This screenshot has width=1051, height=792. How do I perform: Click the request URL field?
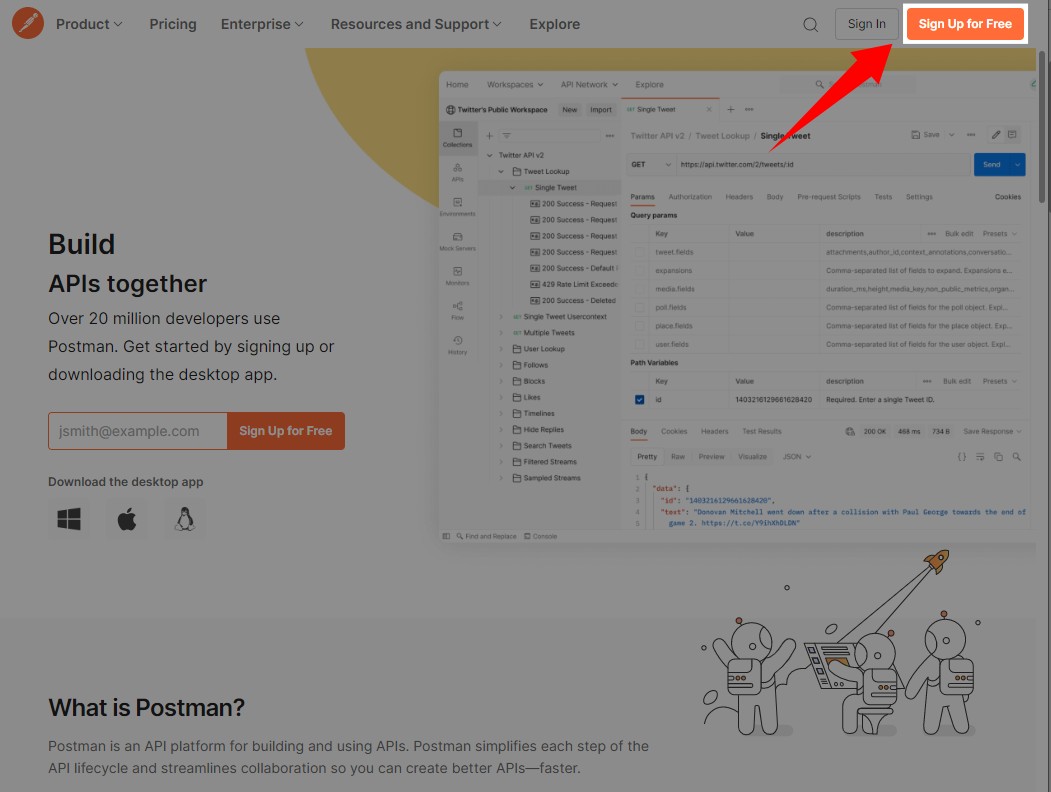(x=823, y=165)
